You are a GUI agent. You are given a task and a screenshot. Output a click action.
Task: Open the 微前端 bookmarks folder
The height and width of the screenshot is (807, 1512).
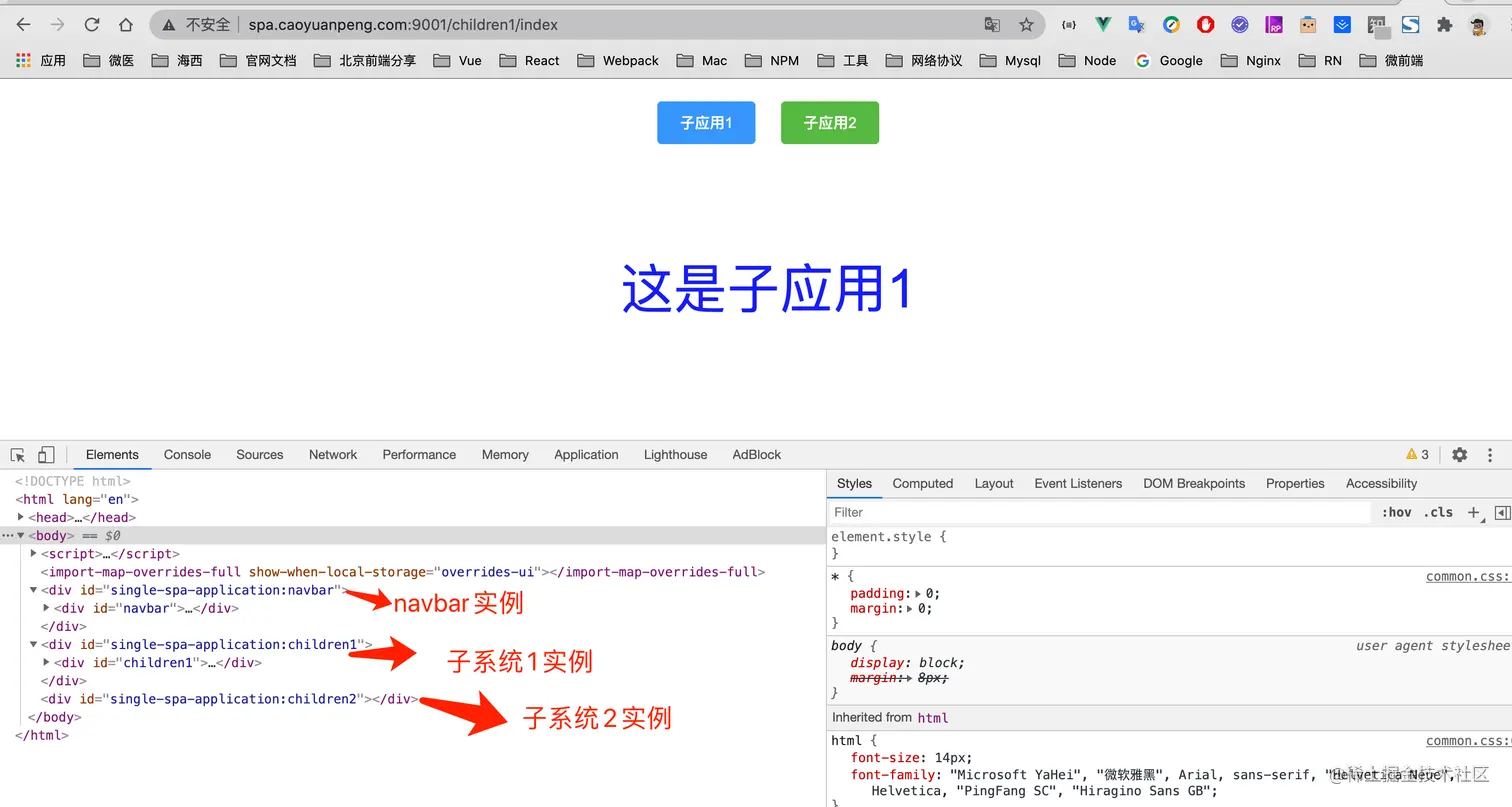pos(1391,61)
